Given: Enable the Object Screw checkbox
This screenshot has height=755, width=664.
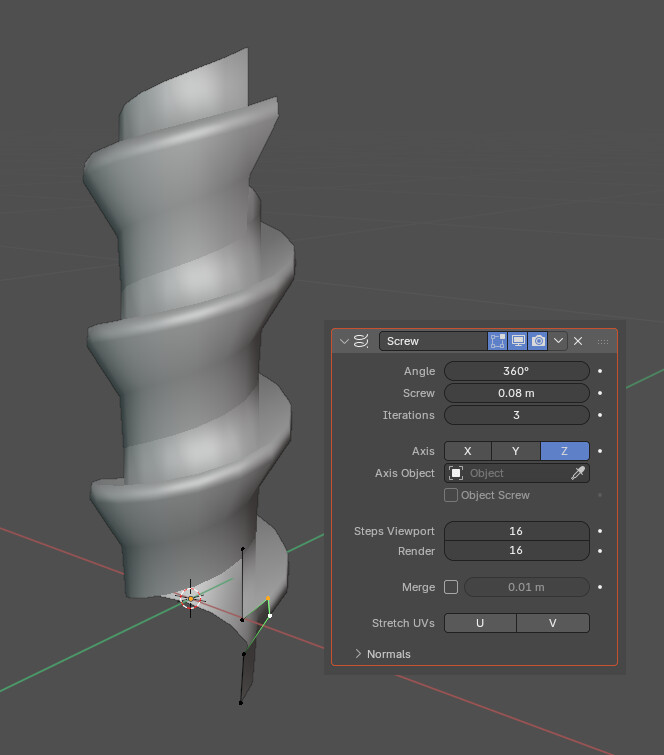Looking at the screenshot, I should (x=451, y=495).
